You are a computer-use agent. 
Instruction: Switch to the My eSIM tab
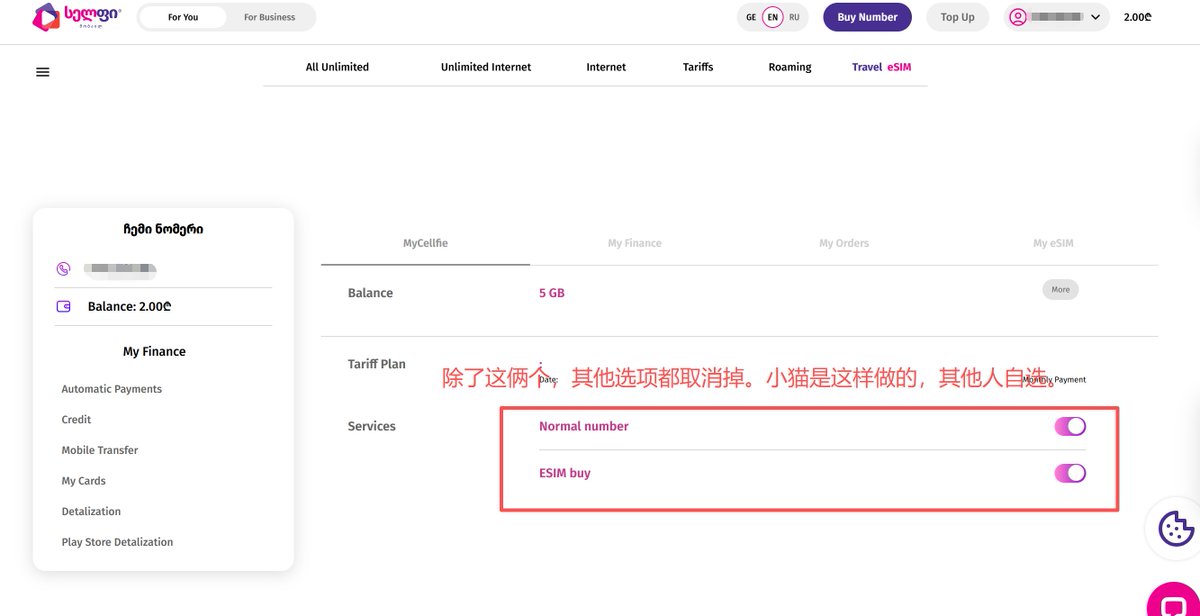(1053, 243)
